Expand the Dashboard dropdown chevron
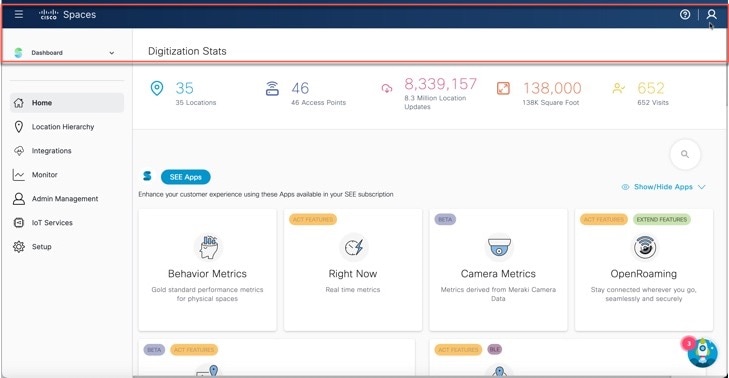Viewport: 729px width, 378px height. (112, 53)
